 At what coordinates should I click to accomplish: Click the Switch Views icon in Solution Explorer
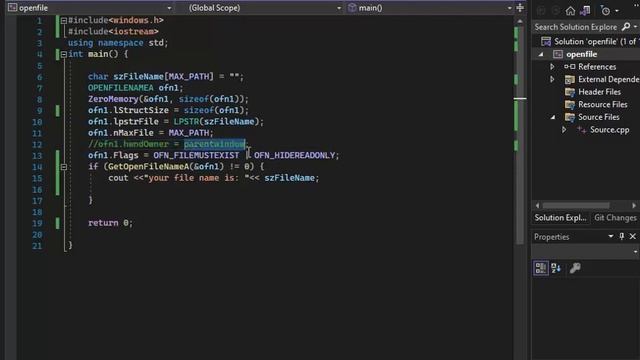tap(585, 11)
